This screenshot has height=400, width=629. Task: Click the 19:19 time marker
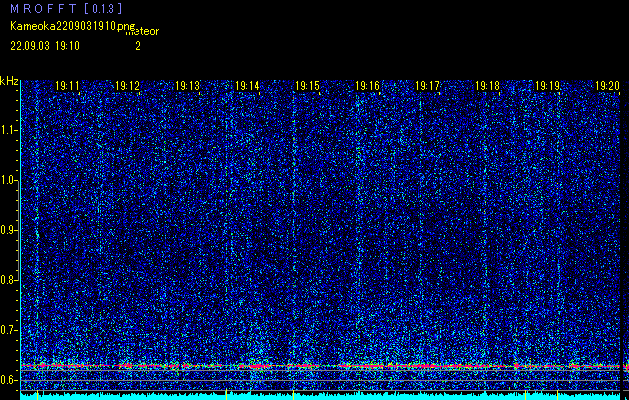[547, 86]
